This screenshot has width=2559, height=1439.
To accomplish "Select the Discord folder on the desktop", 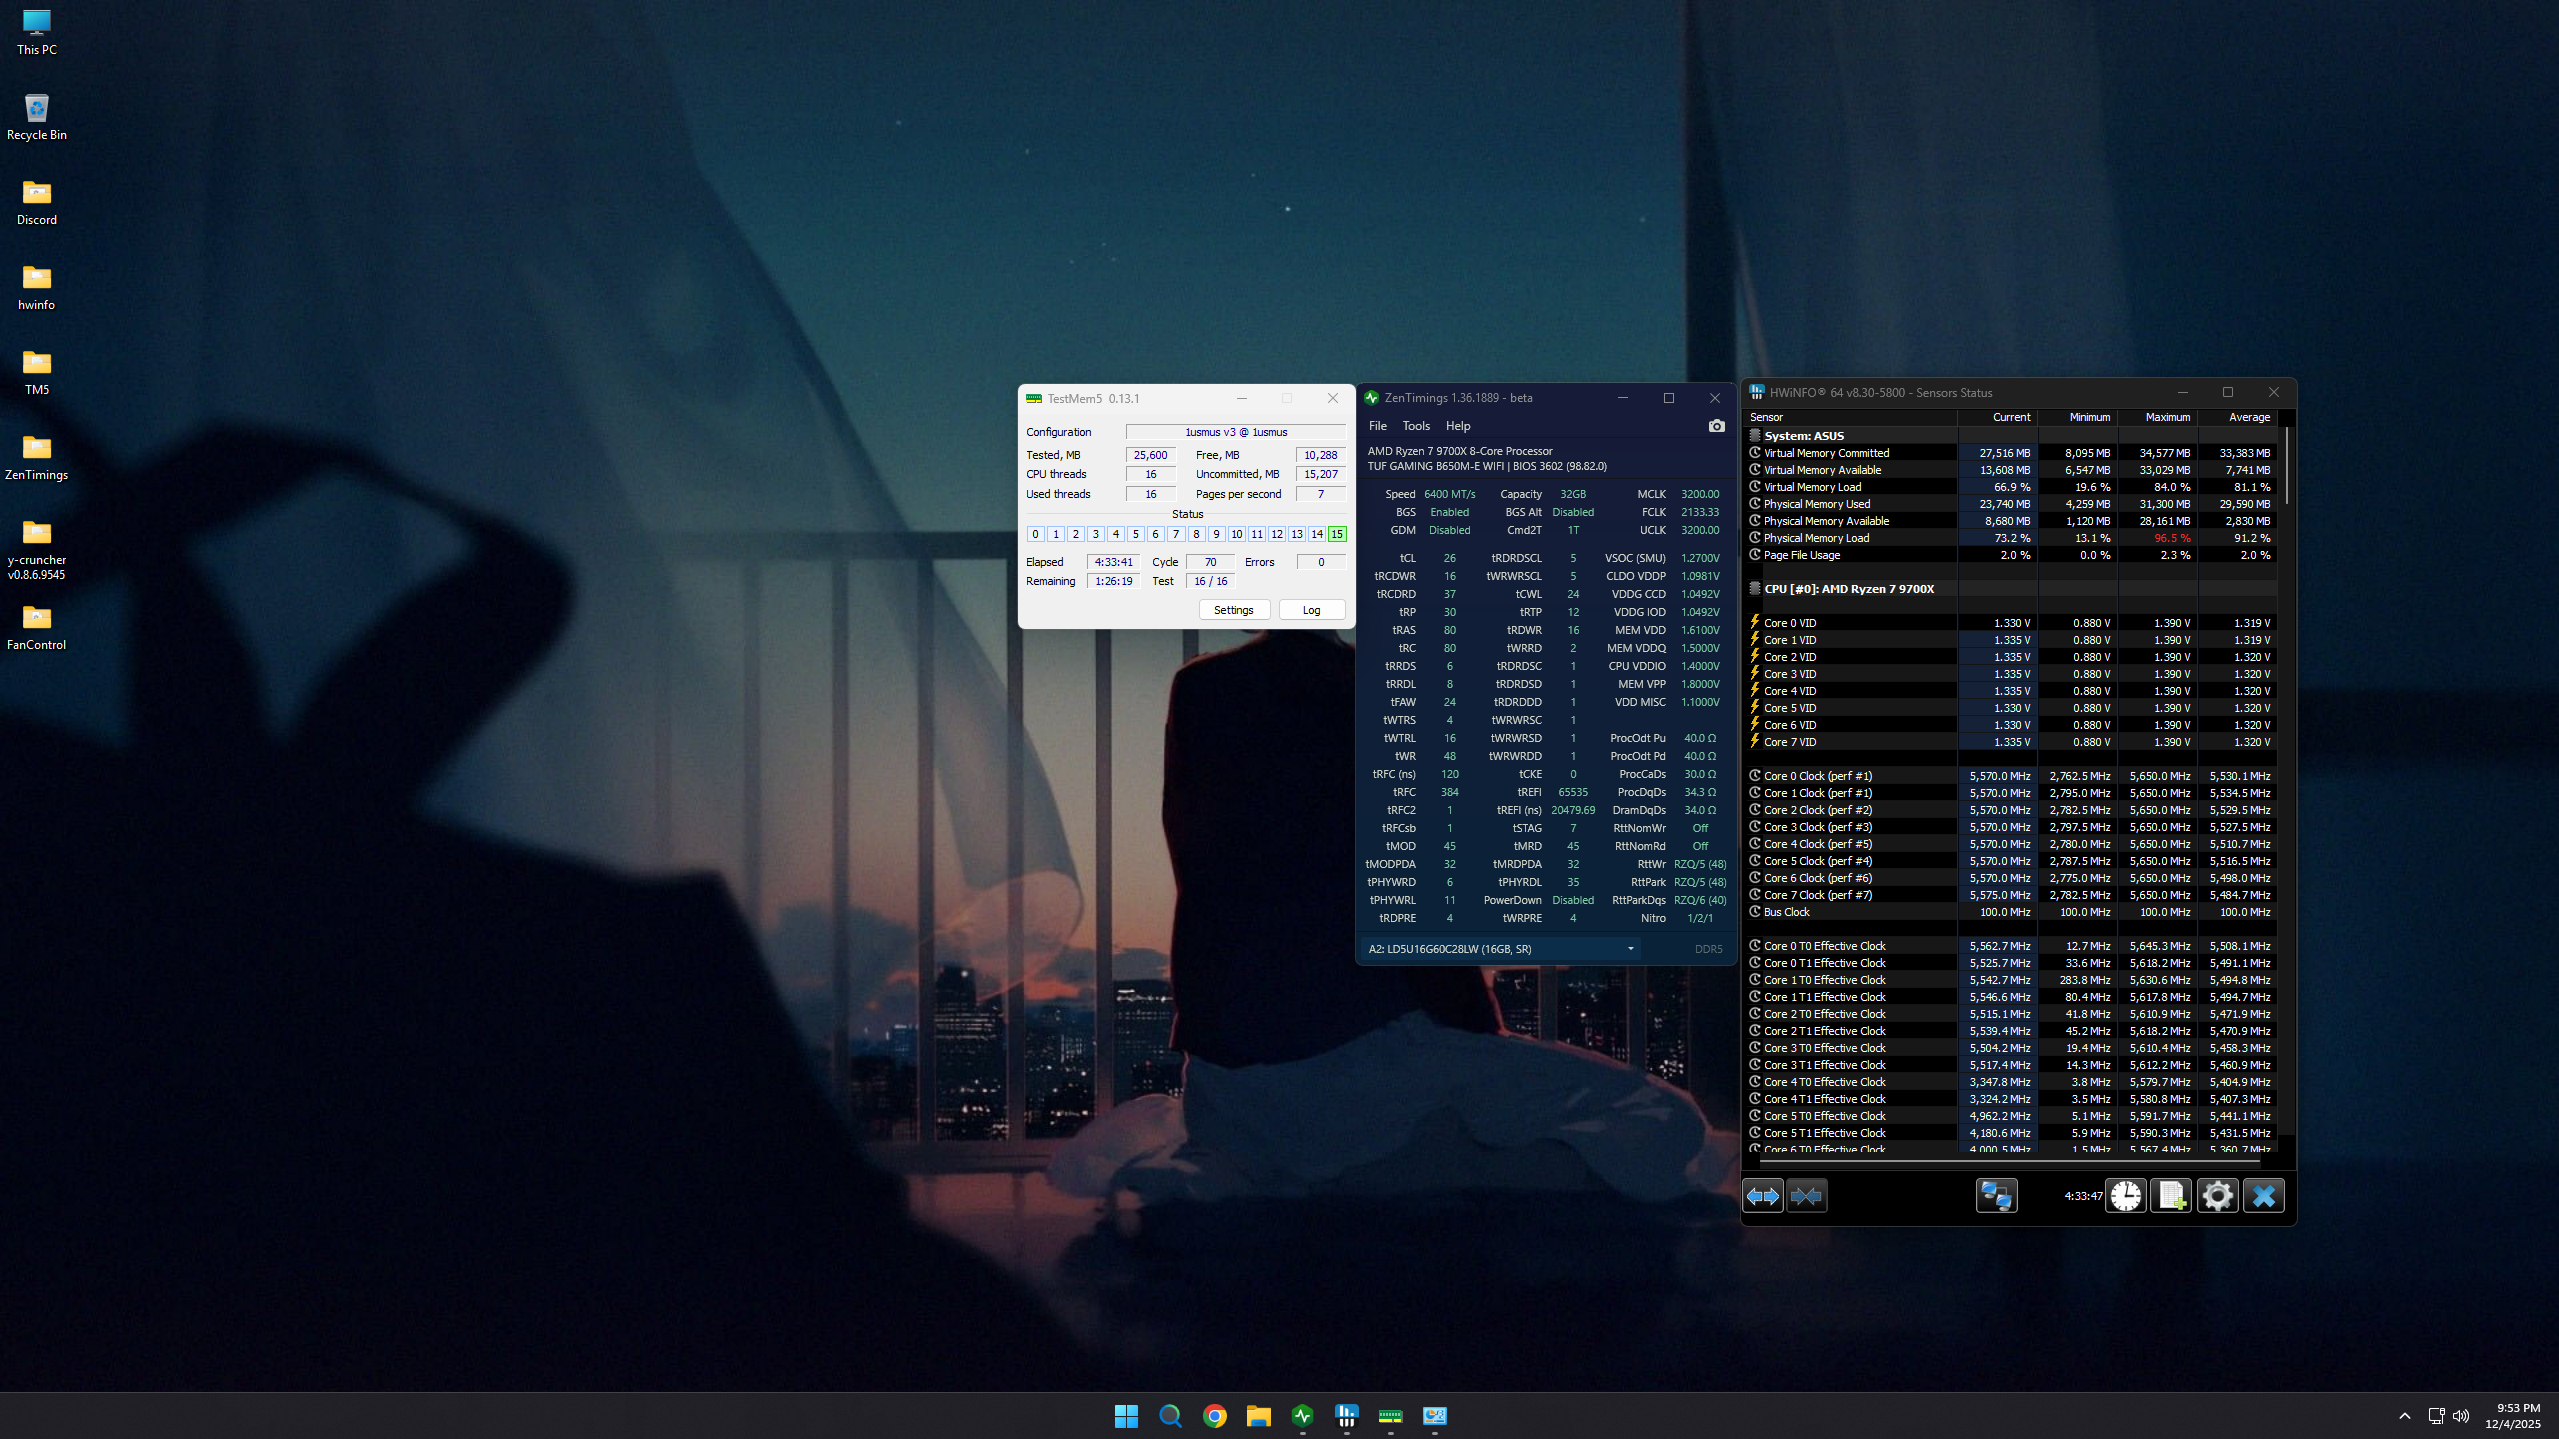I will (37, 202).
